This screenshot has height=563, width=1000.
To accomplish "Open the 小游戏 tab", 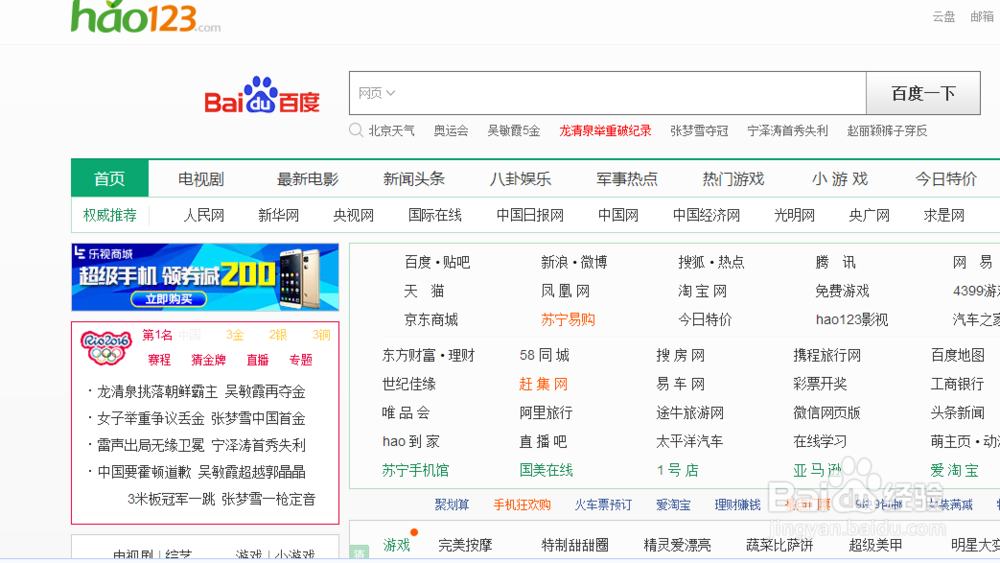I will pos(840,179).
